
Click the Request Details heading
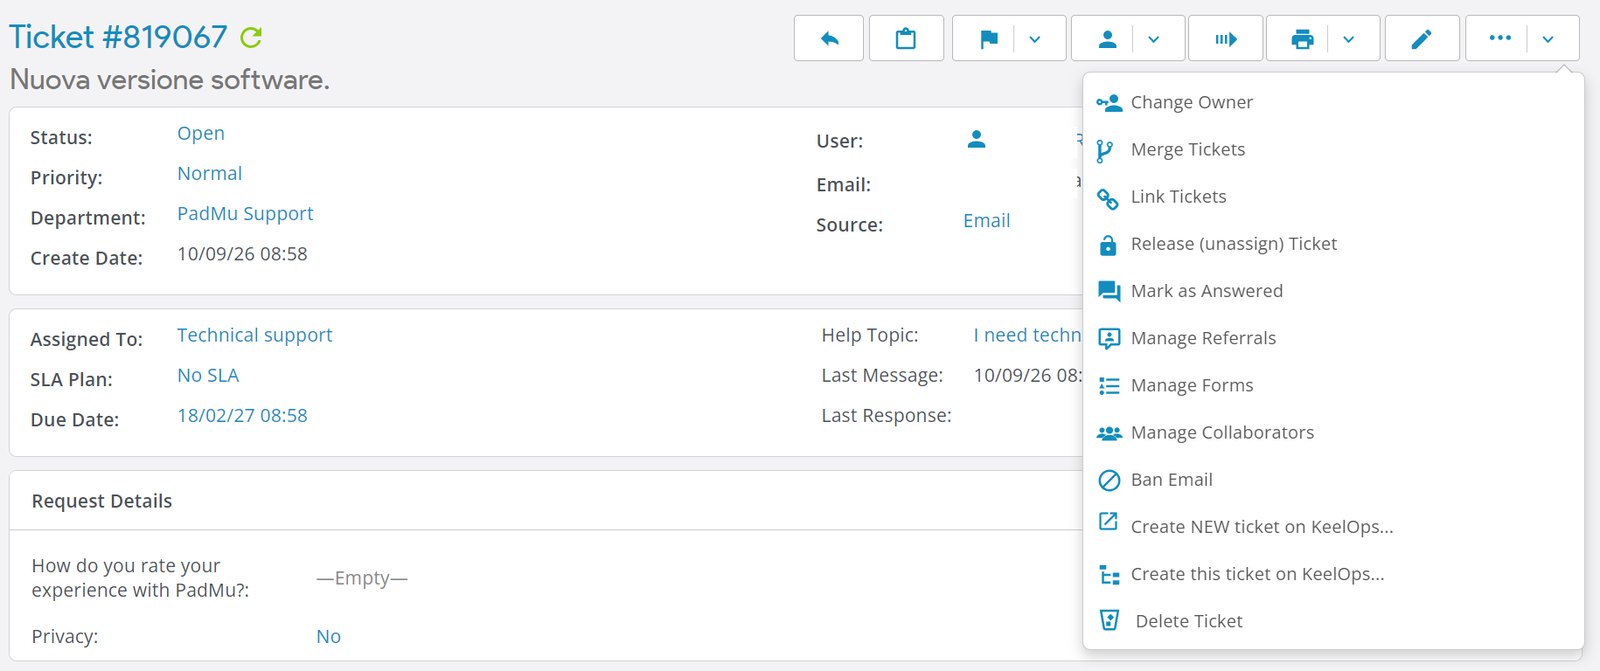pos(102,500)
